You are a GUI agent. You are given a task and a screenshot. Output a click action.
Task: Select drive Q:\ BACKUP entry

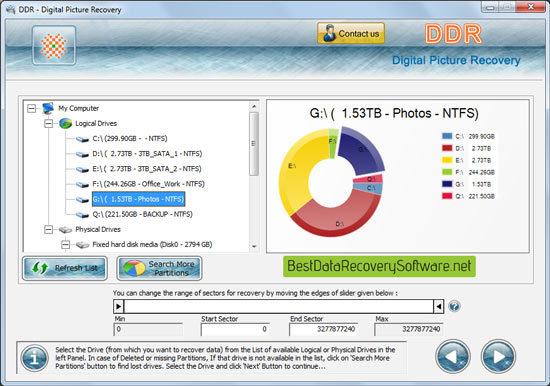(142, 214)
